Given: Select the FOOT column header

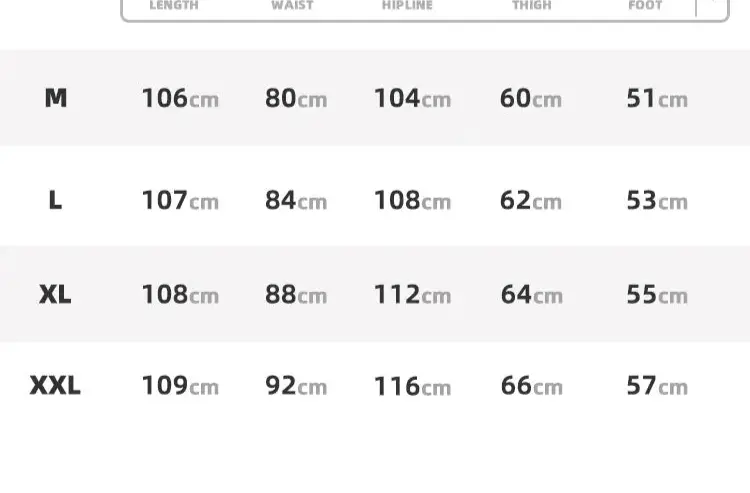Looking at the screenshot, I should pos(646,6).
